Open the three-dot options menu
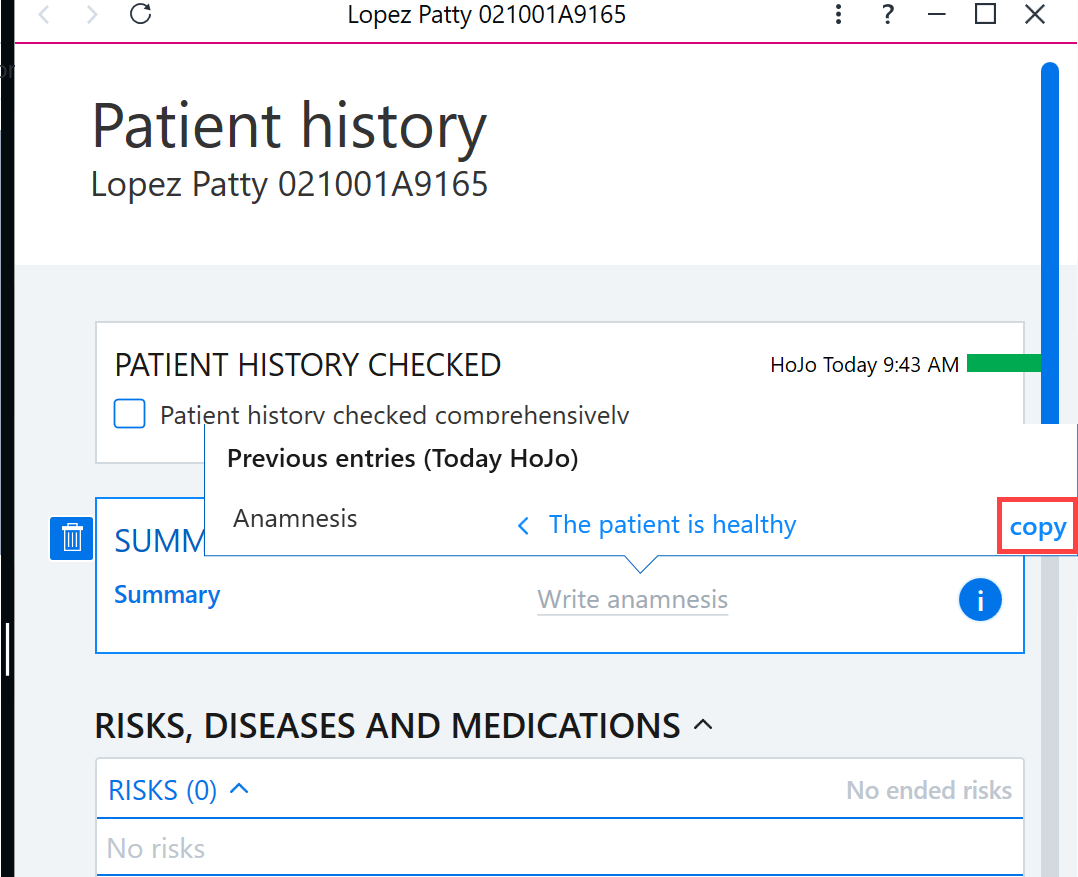Image resolution: width=1078 pixels, height=877 pixels. point(838,14)
